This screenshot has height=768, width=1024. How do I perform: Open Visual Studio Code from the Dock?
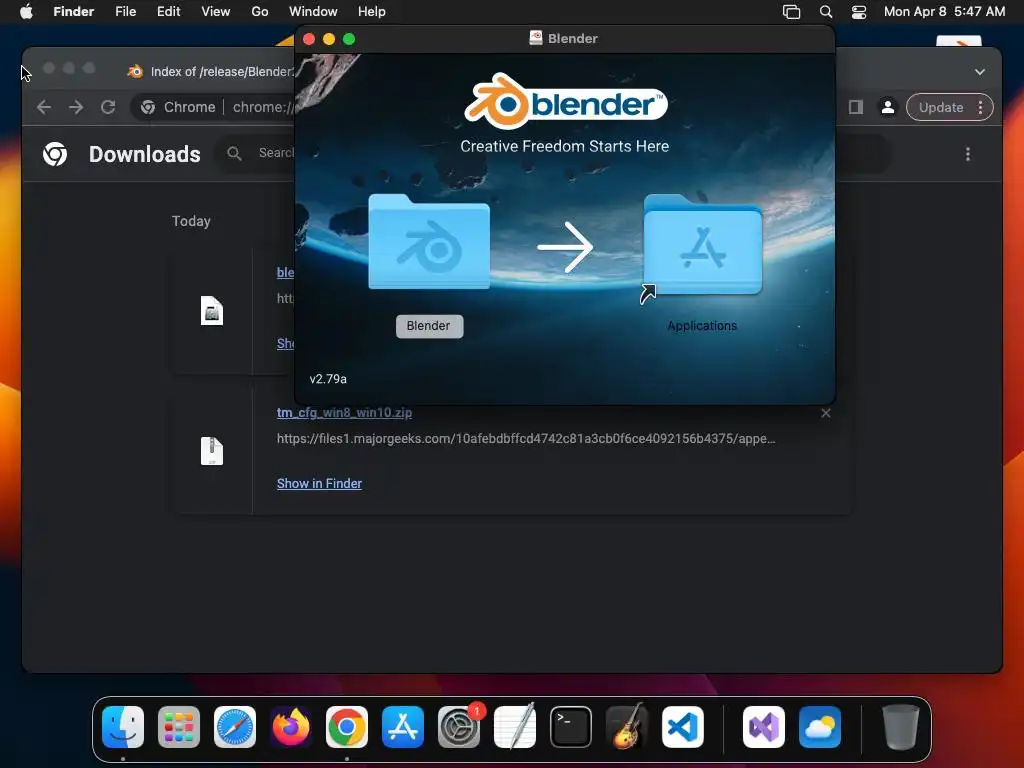[x=683, y=727]
